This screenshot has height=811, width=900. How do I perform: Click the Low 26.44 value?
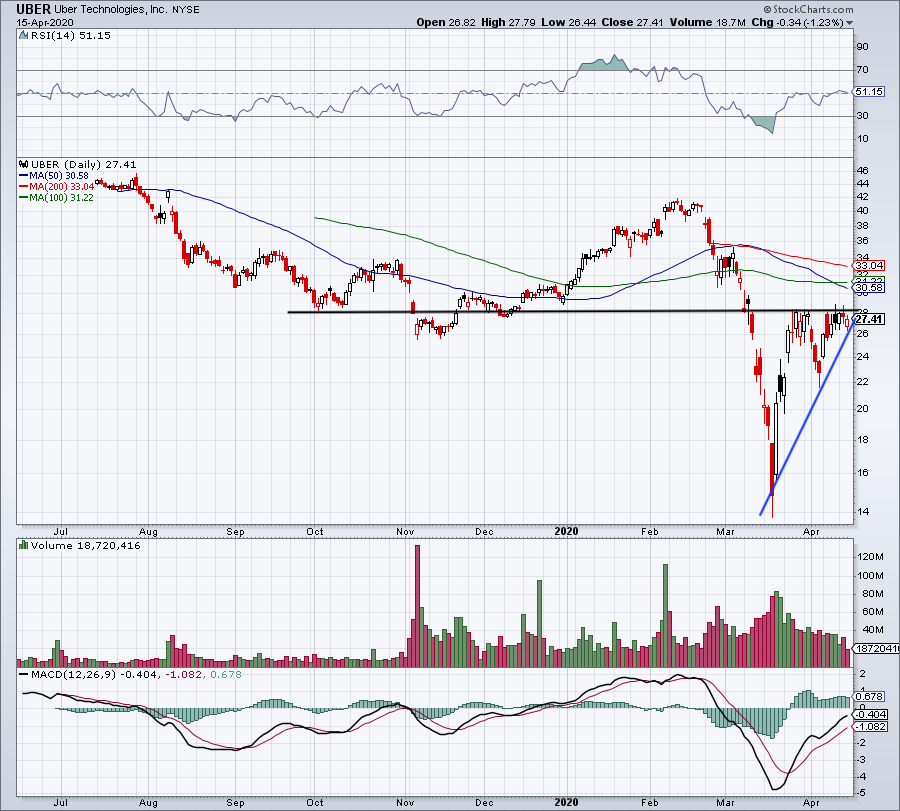569,22
